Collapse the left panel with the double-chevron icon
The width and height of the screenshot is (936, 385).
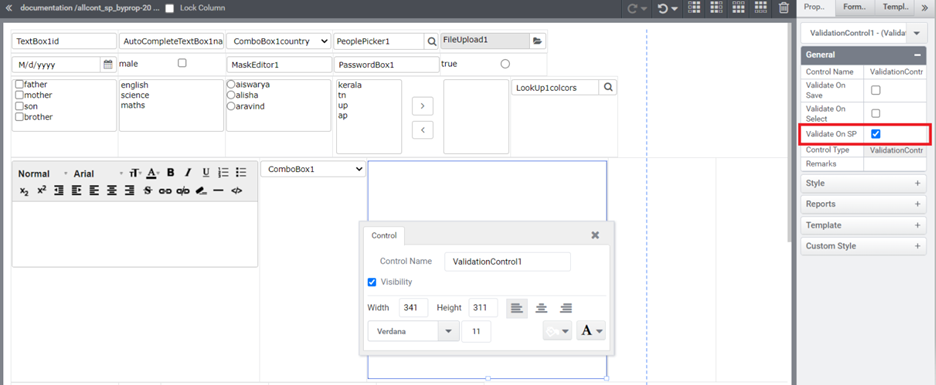(x=8, y=8)
